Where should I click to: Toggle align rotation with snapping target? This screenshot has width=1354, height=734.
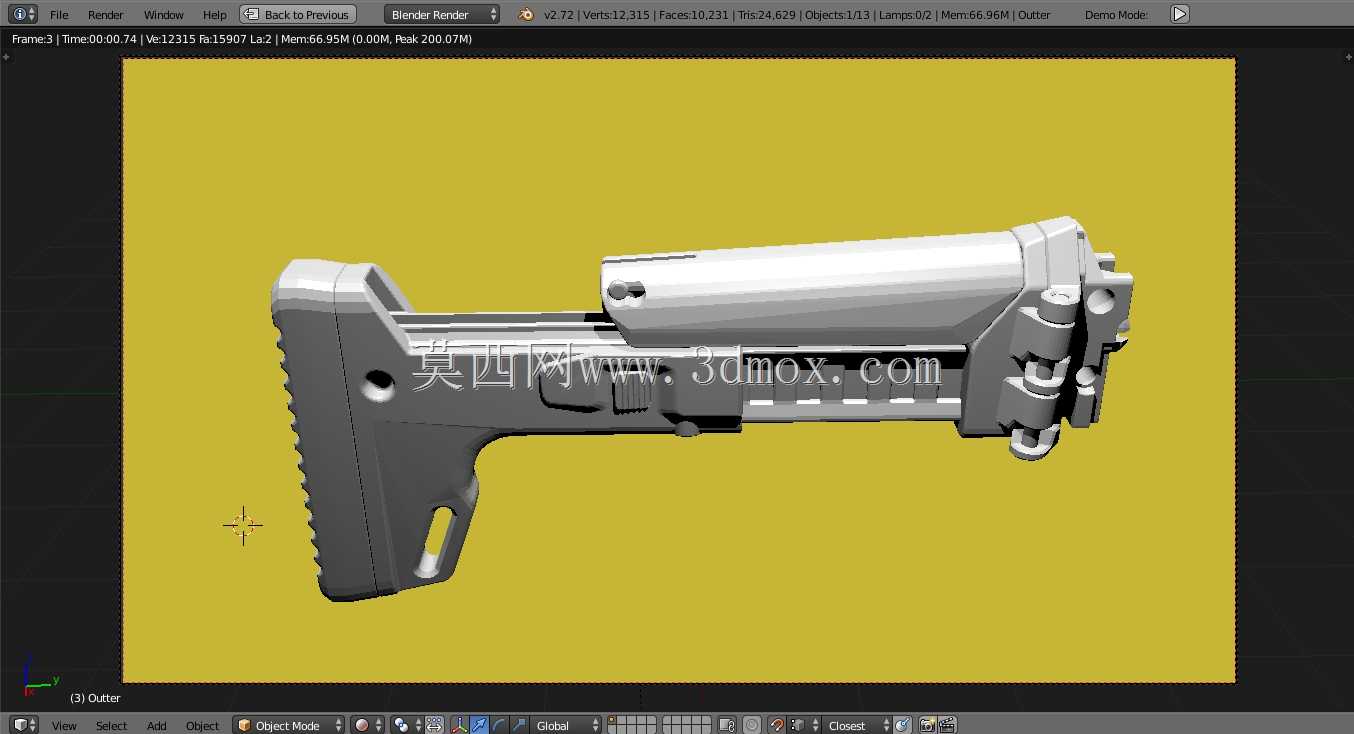coord(903,725)
